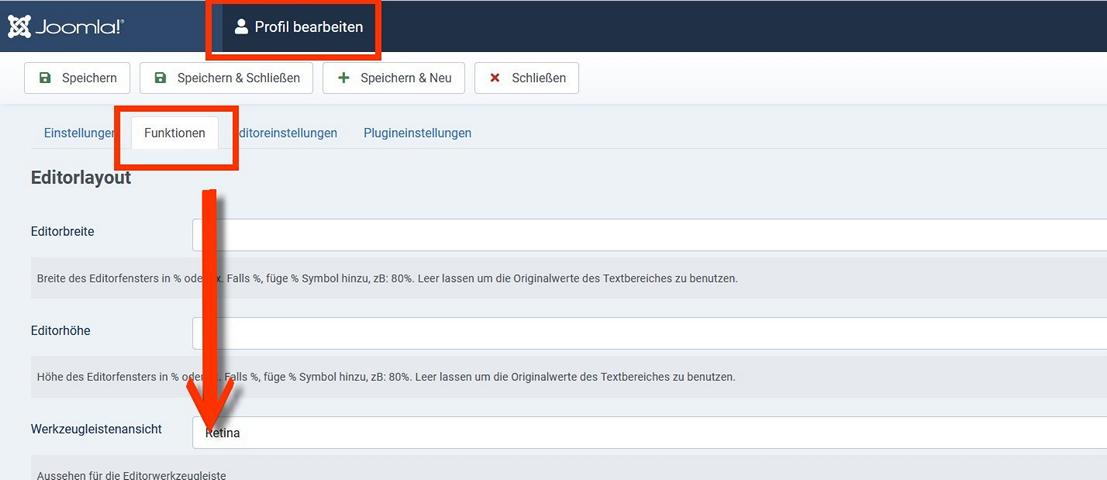Click the Editorbreite label
Viewport: 1107px width, 480px height.
pyautogui.click(x=63, y=231)
